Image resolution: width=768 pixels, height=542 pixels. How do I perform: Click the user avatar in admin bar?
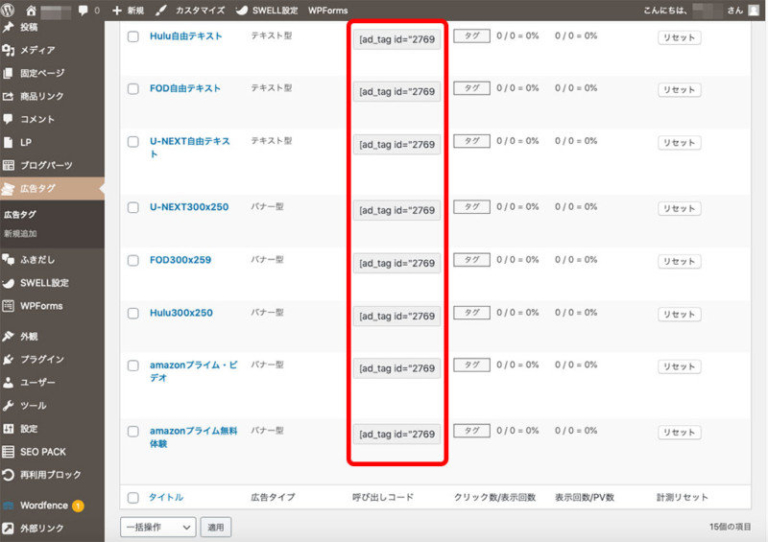click(754, 10)
